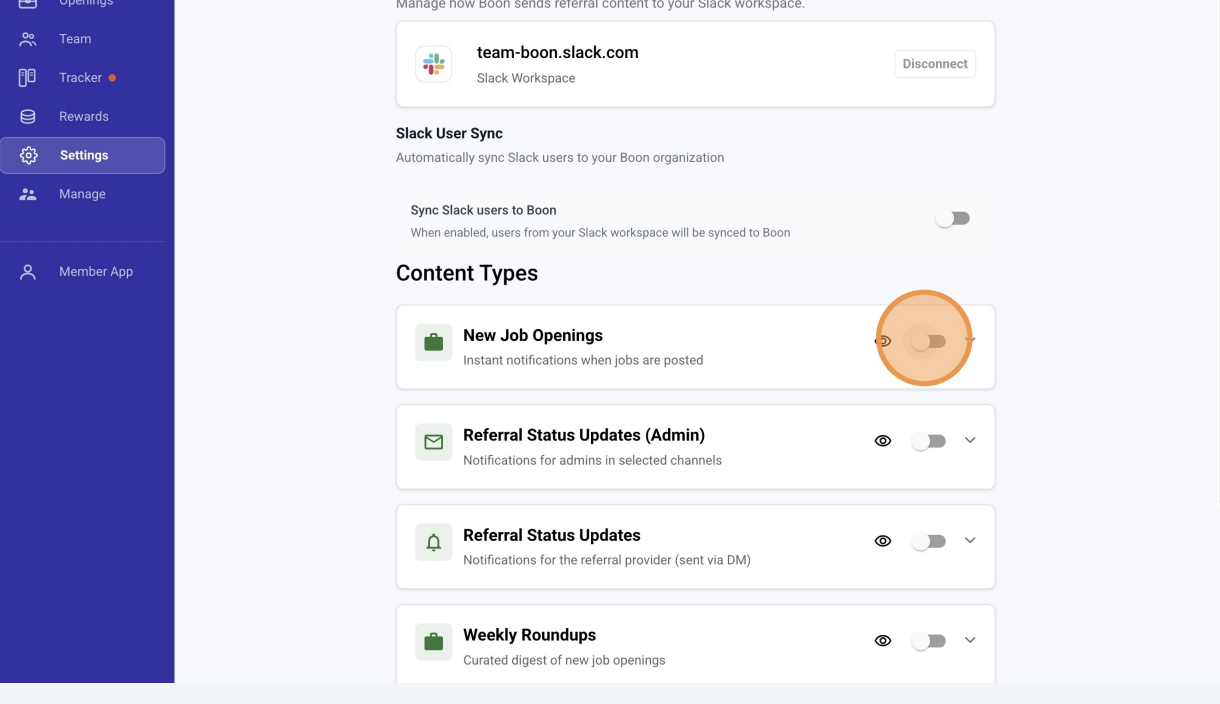This screenshot has width=1220, height=704.
Task: Click the Member App person icon
Action: click(28, 272)
